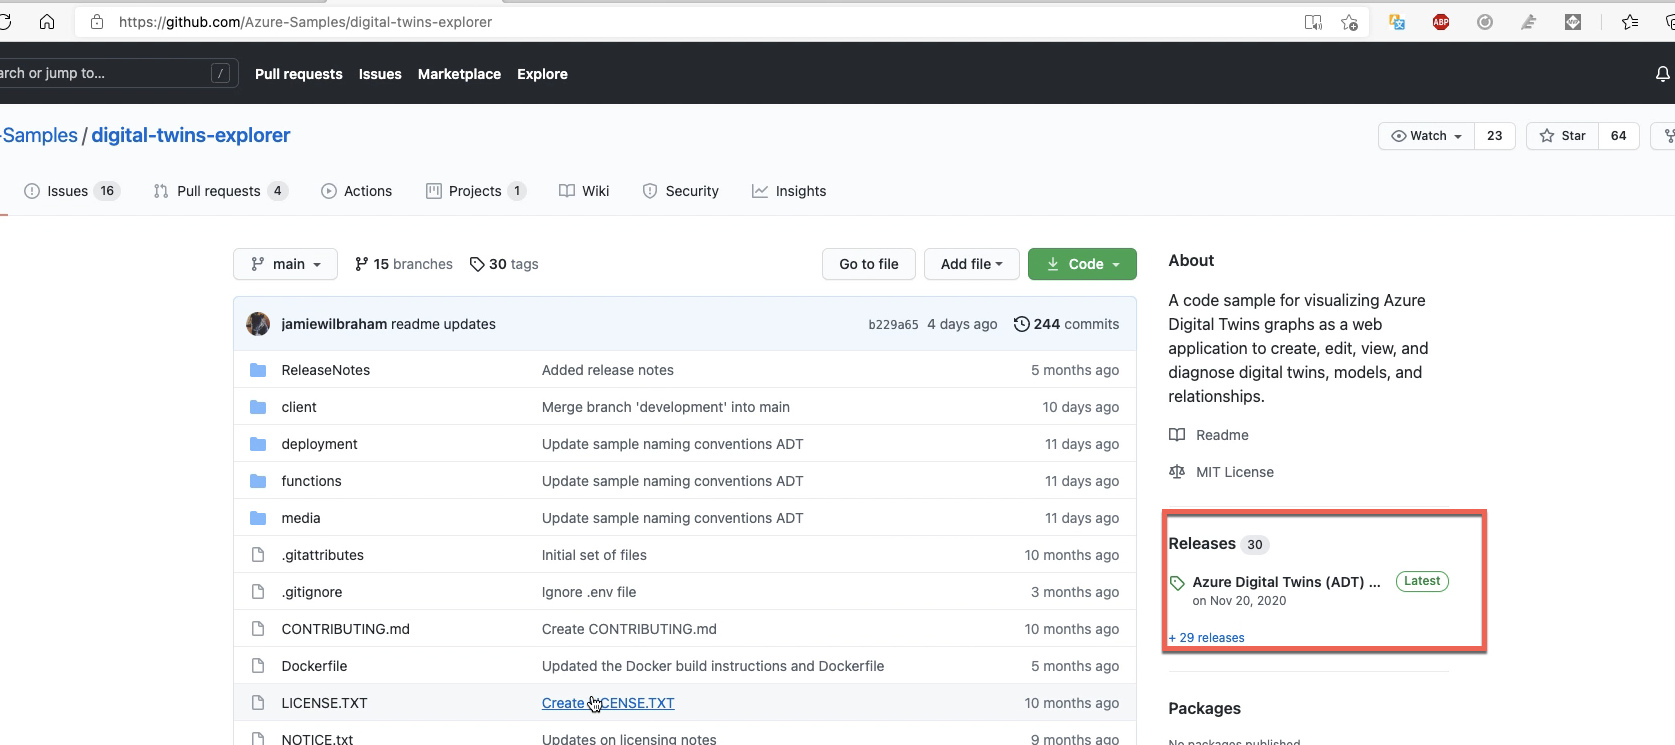The image size is (1675, 745).
Task: Click the GitHub search input field
Action: click(x=117, y=73)
